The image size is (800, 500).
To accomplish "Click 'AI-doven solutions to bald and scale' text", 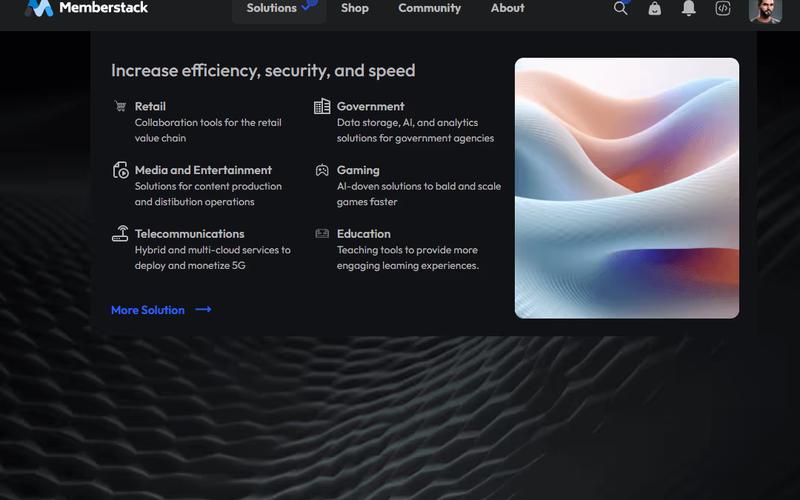I will coord(419,186).
